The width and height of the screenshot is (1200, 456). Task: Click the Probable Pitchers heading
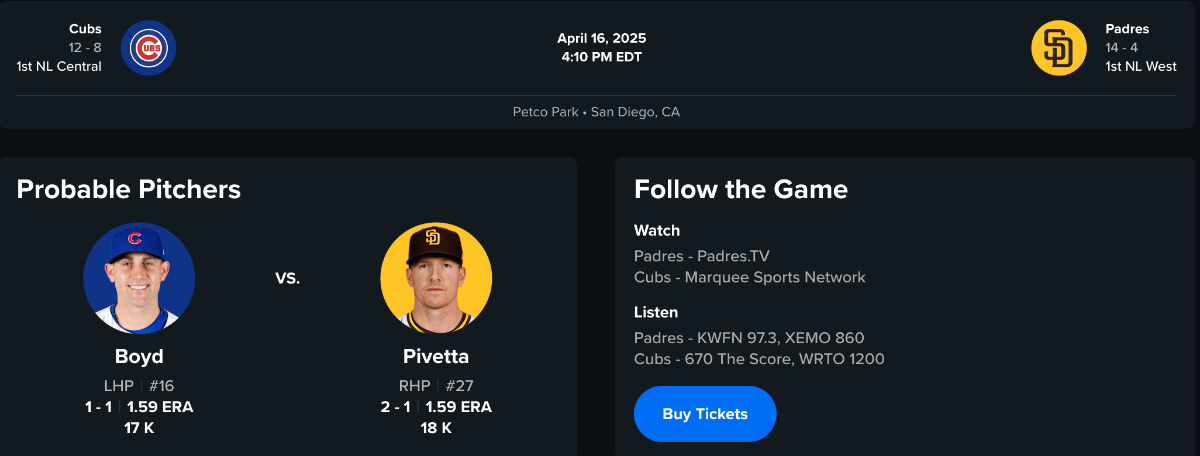tap(129, 189)
